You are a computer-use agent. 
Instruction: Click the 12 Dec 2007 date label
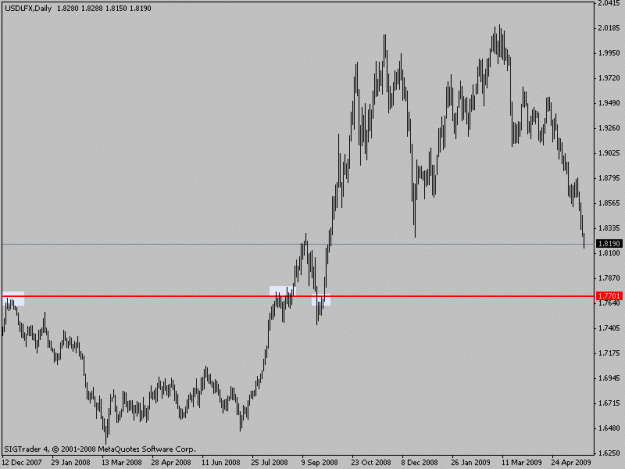coord(22,463)
